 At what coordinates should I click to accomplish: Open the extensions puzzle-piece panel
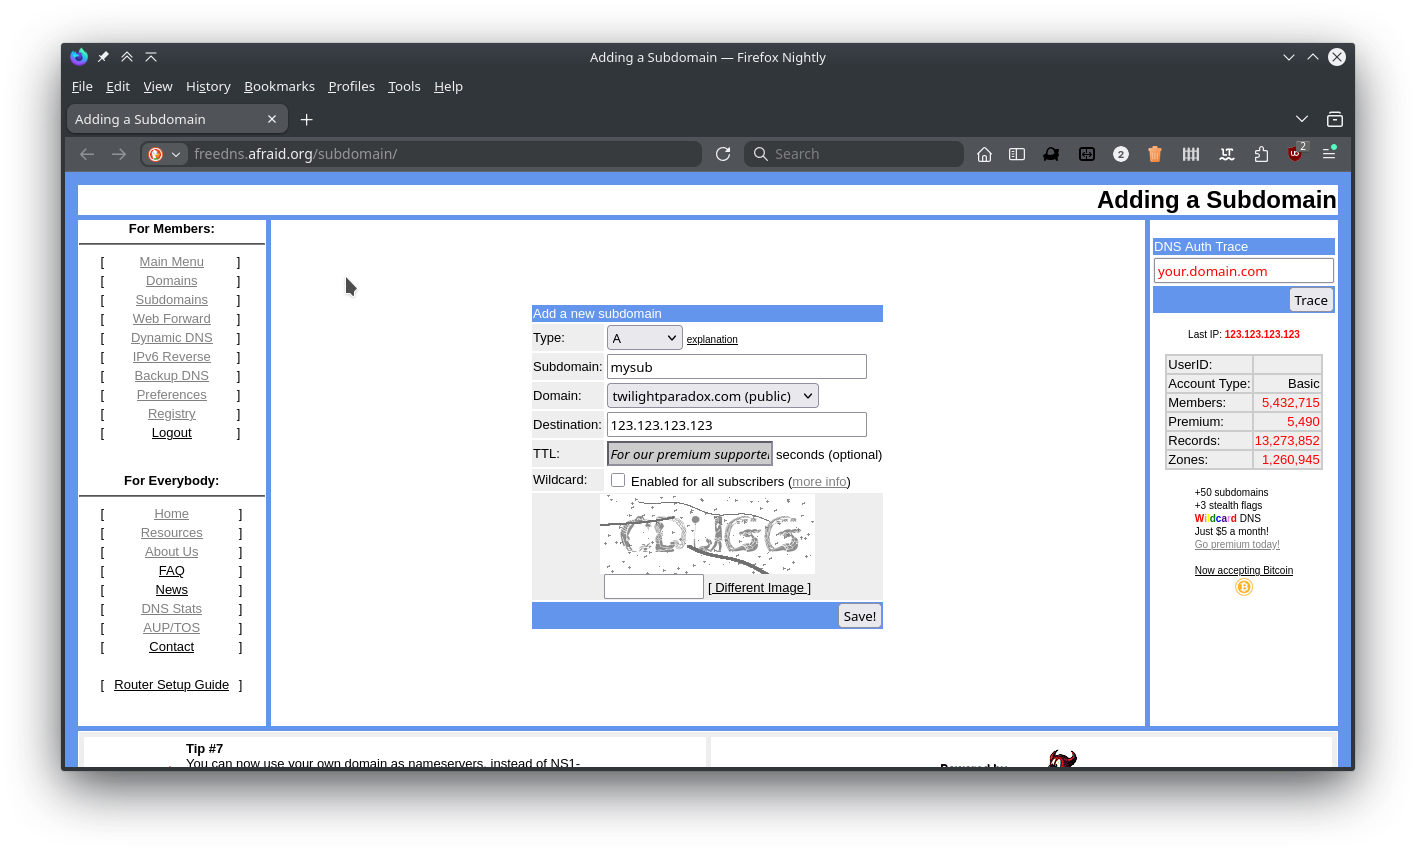click(1261, 154)
